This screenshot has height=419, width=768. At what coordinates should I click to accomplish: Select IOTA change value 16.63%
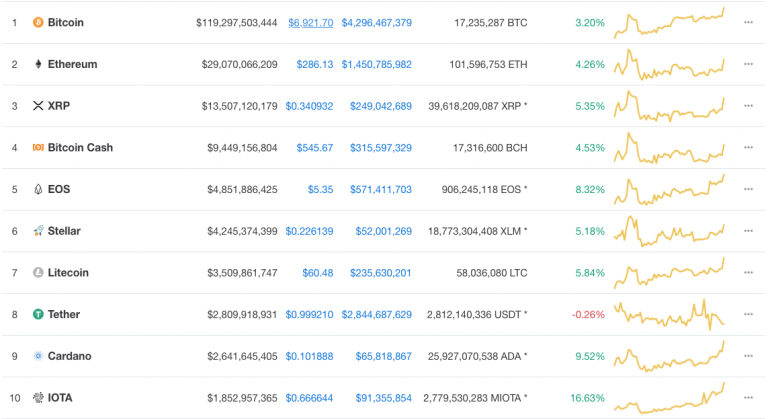click(x=588, y=397)
